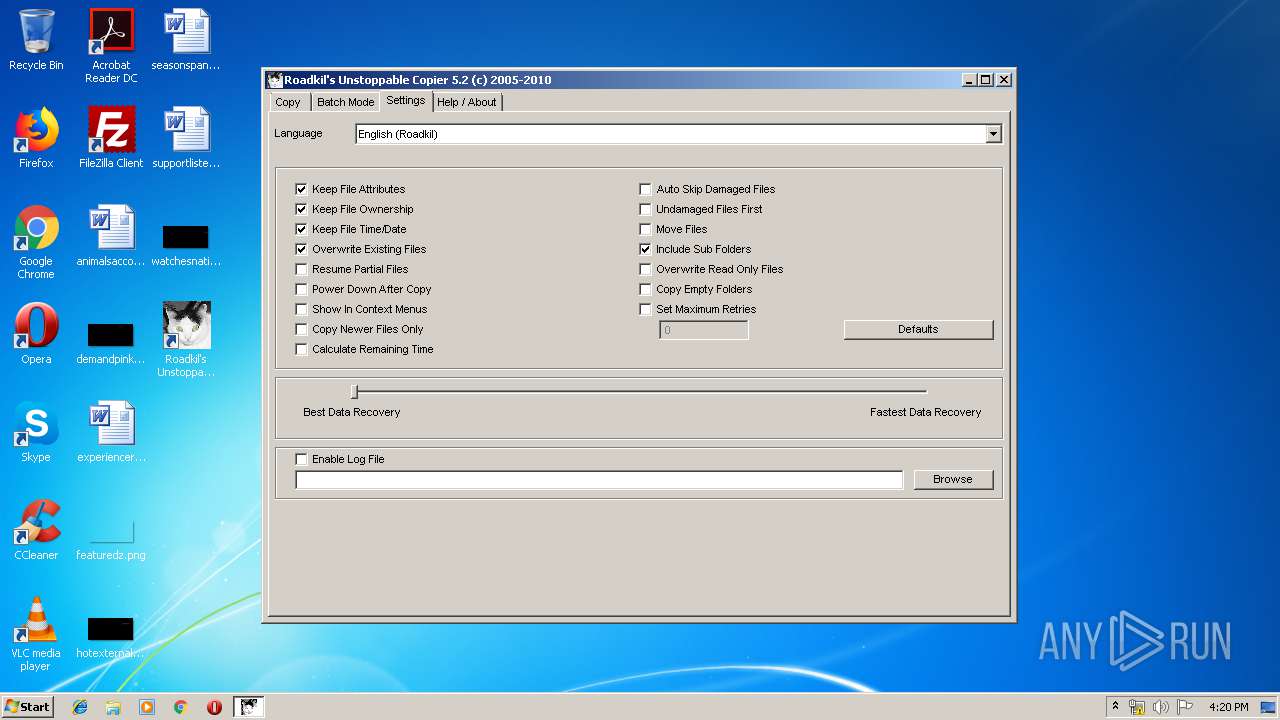Open the Windows Start menu
Viewport: 1280px width, 720px height.
(28, 707)
